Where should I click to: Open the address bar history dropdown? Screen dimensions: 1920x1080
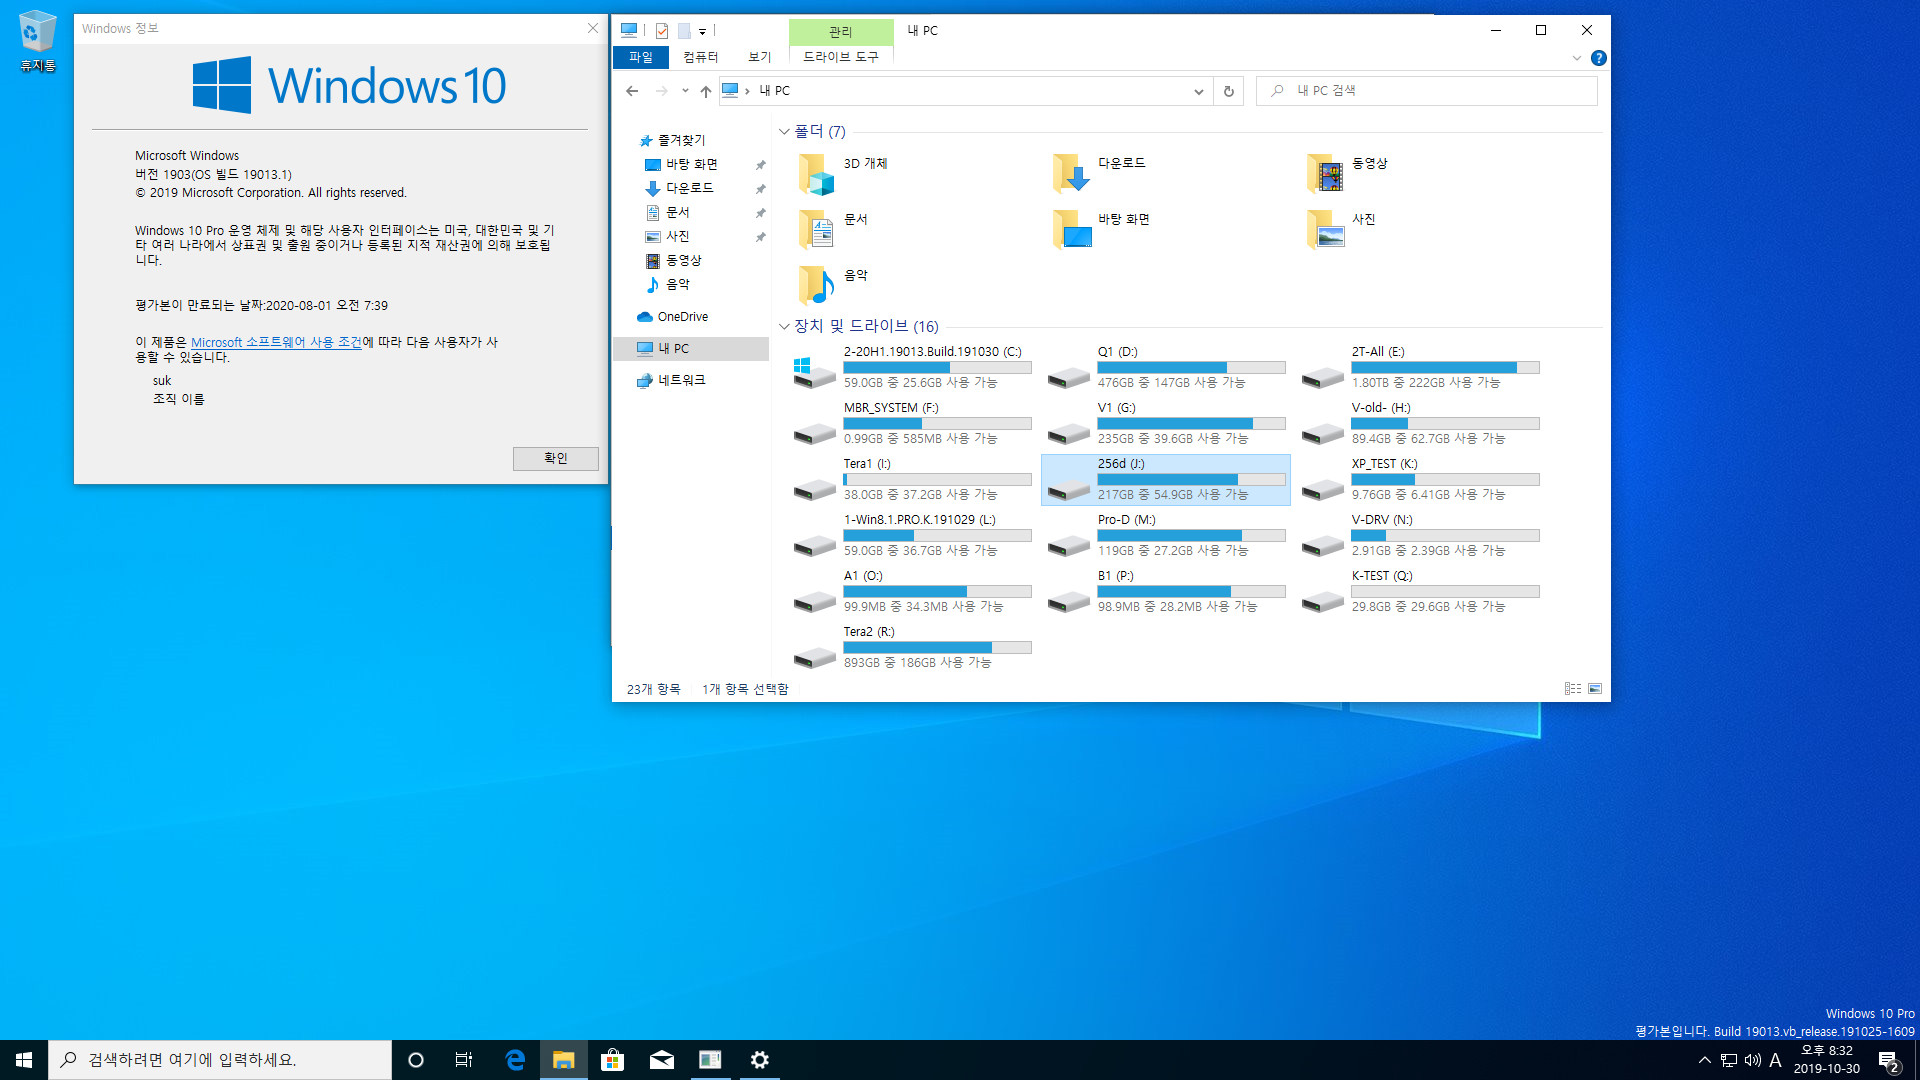pyautogui.click(x=1198, y=91)
